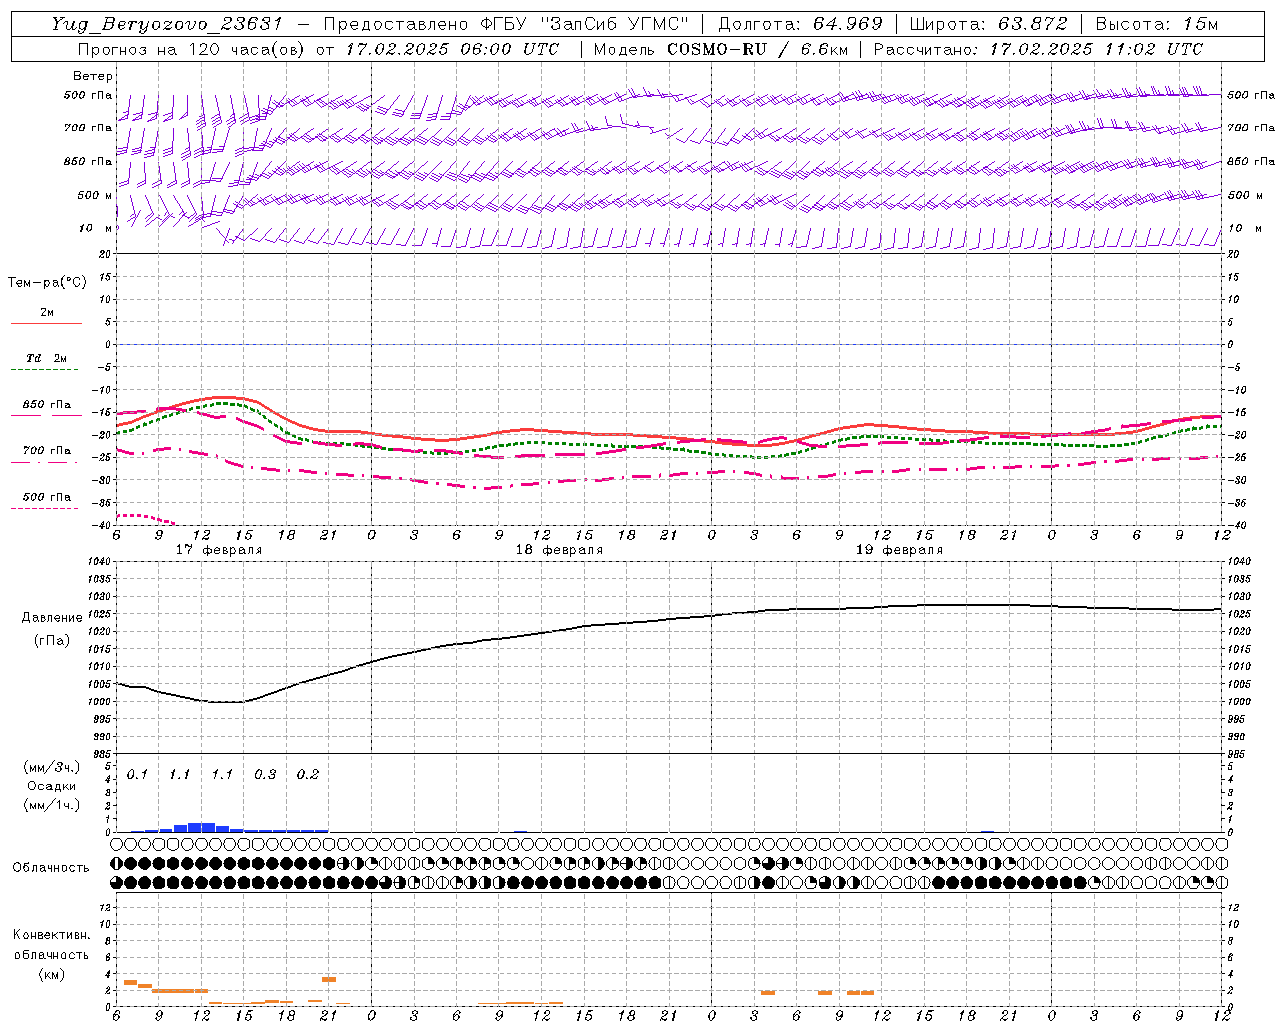Click the 850 гПа temperature legend entry
The image size is (1280, 1024).
point(47,405)
